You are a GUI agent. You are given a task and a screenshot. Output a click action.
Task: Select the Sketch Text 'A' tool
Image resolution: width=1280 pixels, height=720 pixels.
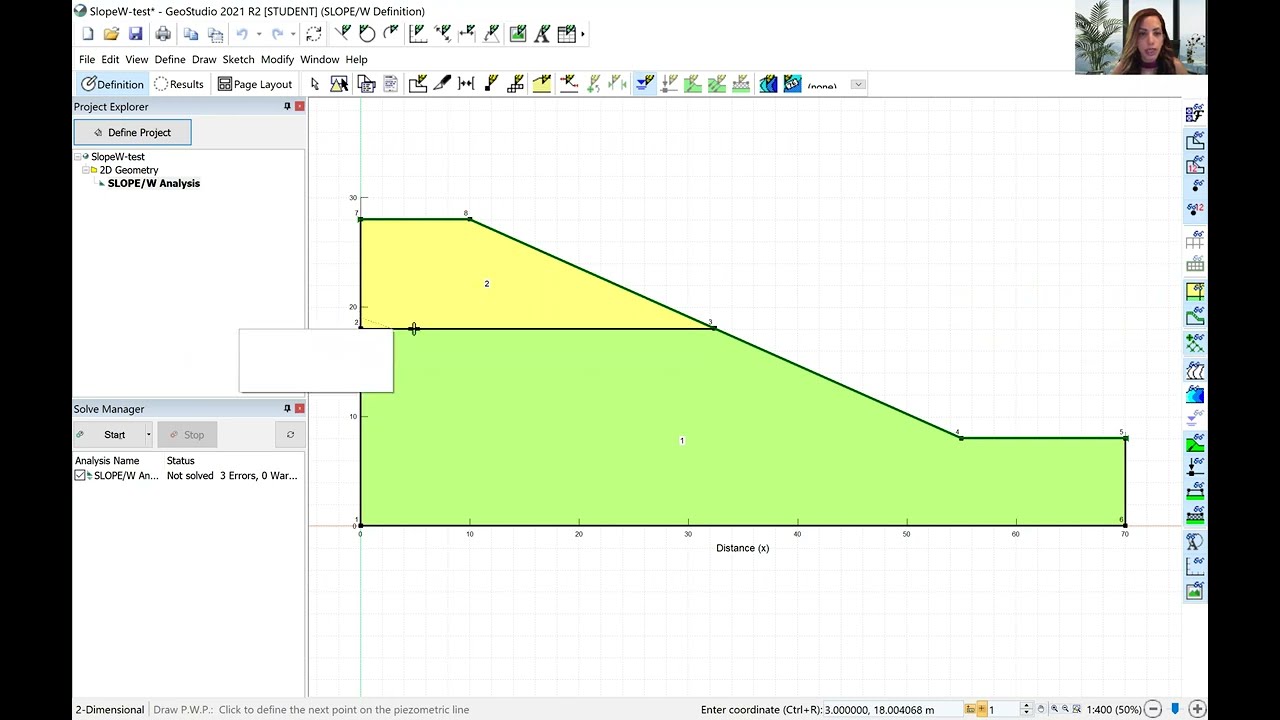(x=542, y=34)
